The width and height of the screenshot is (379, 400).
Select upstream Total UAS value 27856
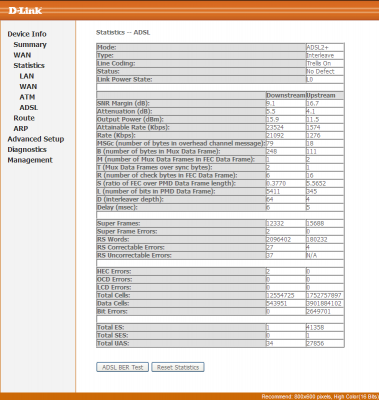point(315,344)
